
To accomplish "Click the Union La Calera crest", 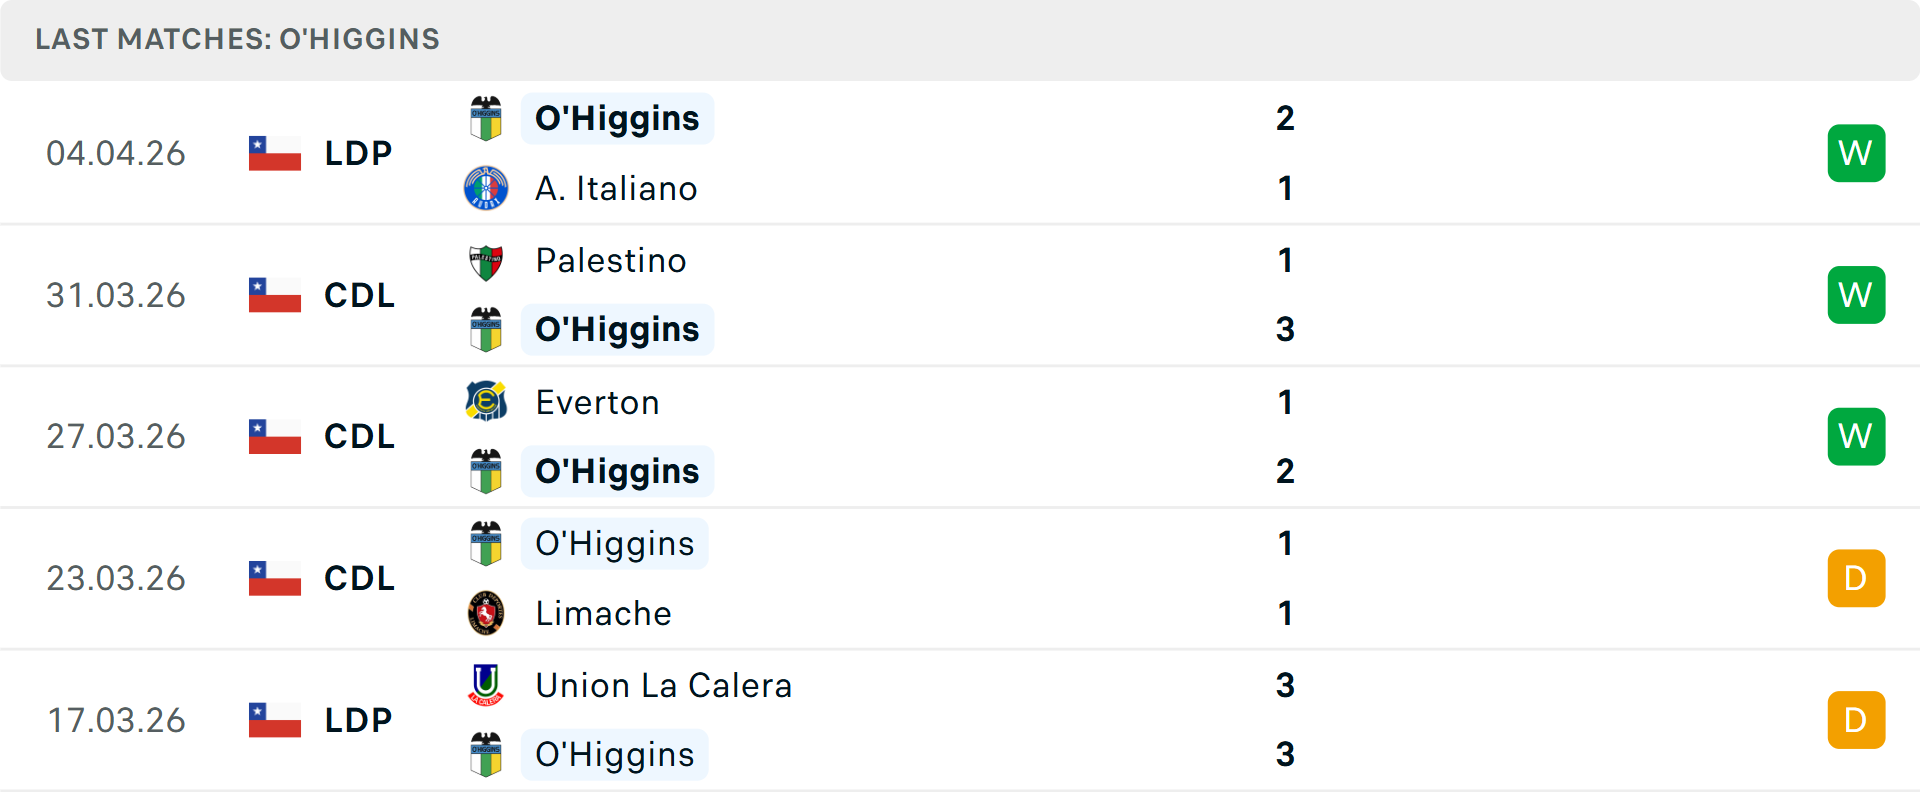I will 486,685.
